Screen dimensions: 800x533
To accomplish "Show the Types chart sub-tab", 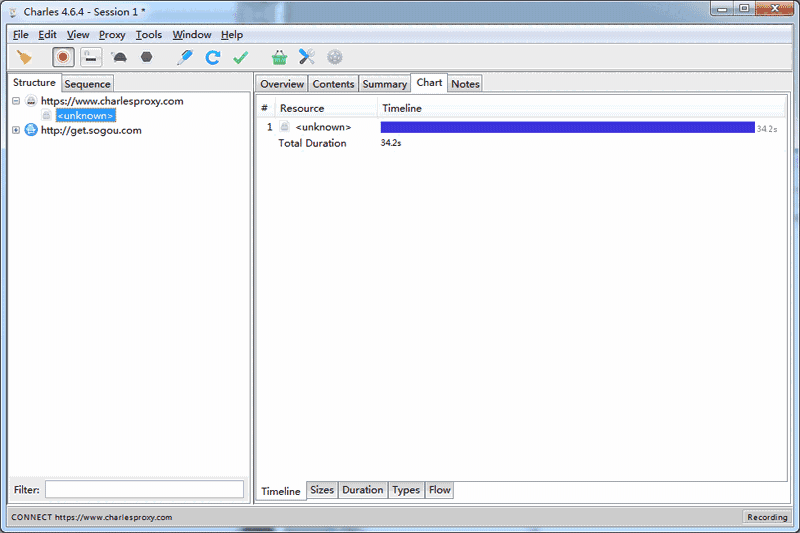I will tap(406, 490).
